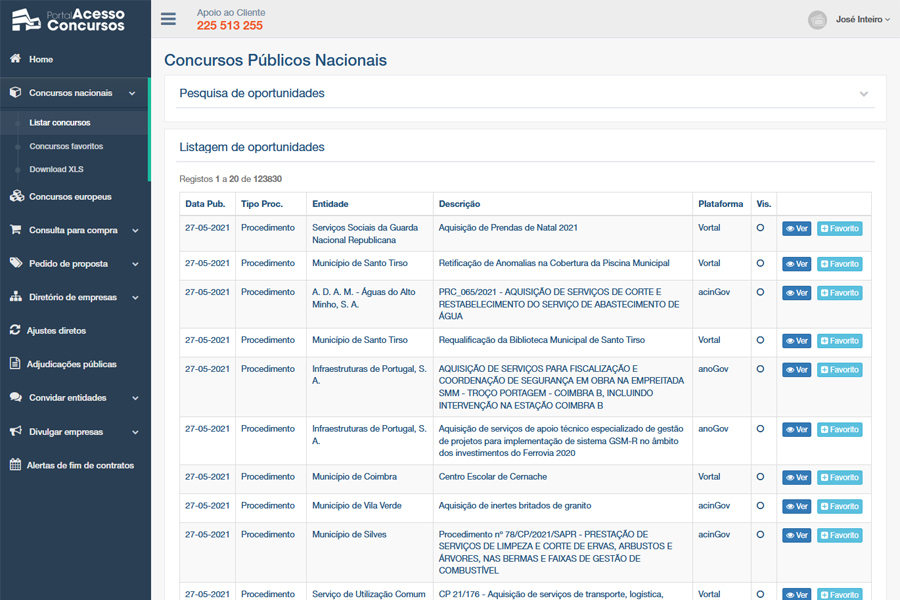Image resolution: width=900 pixels, height=600 pixels.
Task: Click the Concursos nacionais cube icon
Action: pyautogui.click(x=15, y=92)
